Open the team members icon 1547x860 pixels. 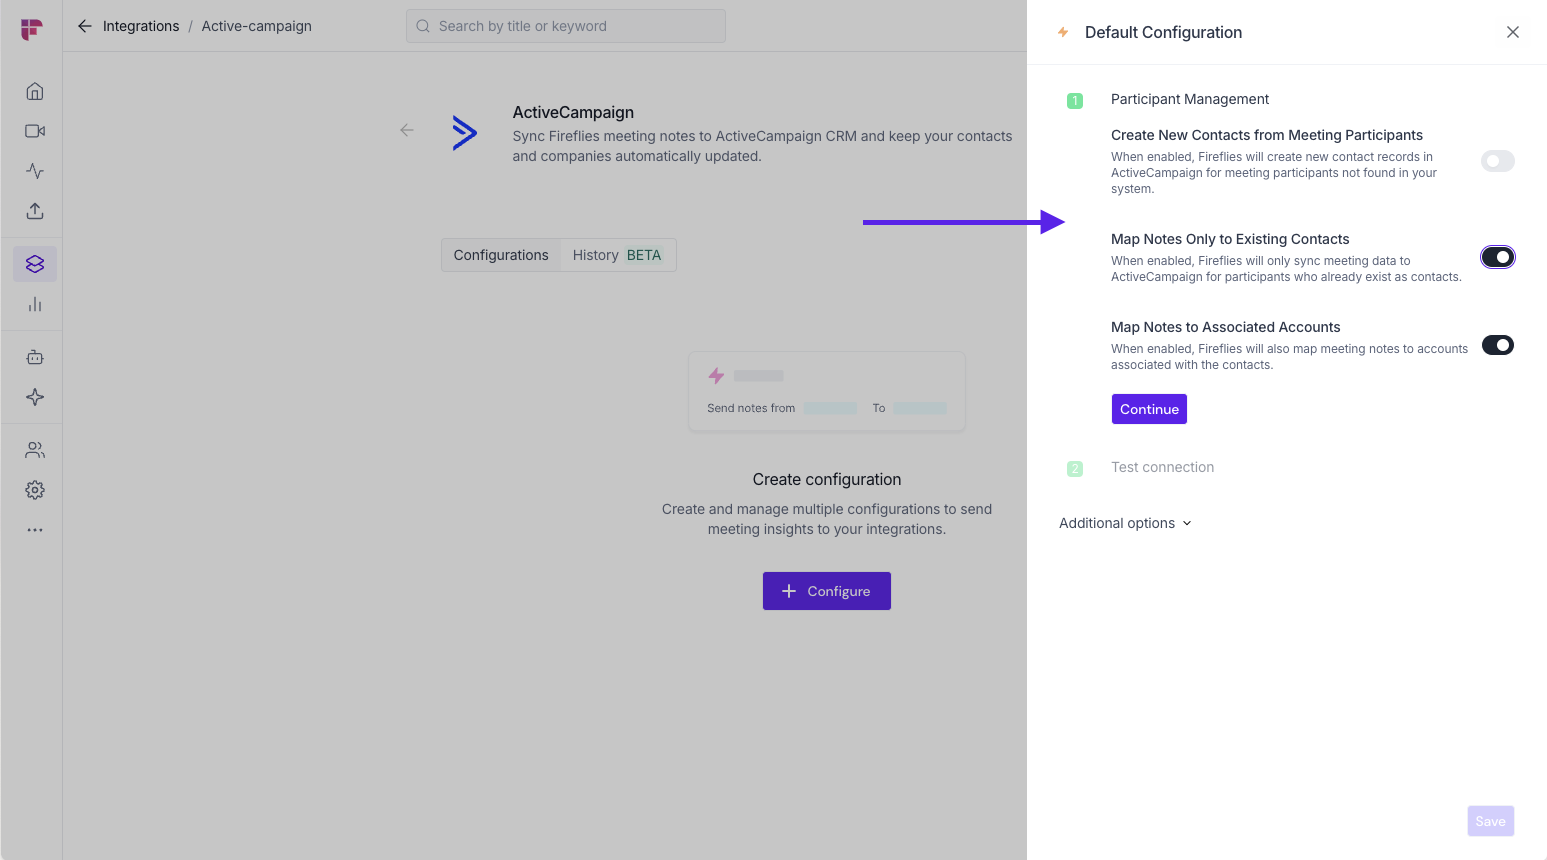coord(35,450)
